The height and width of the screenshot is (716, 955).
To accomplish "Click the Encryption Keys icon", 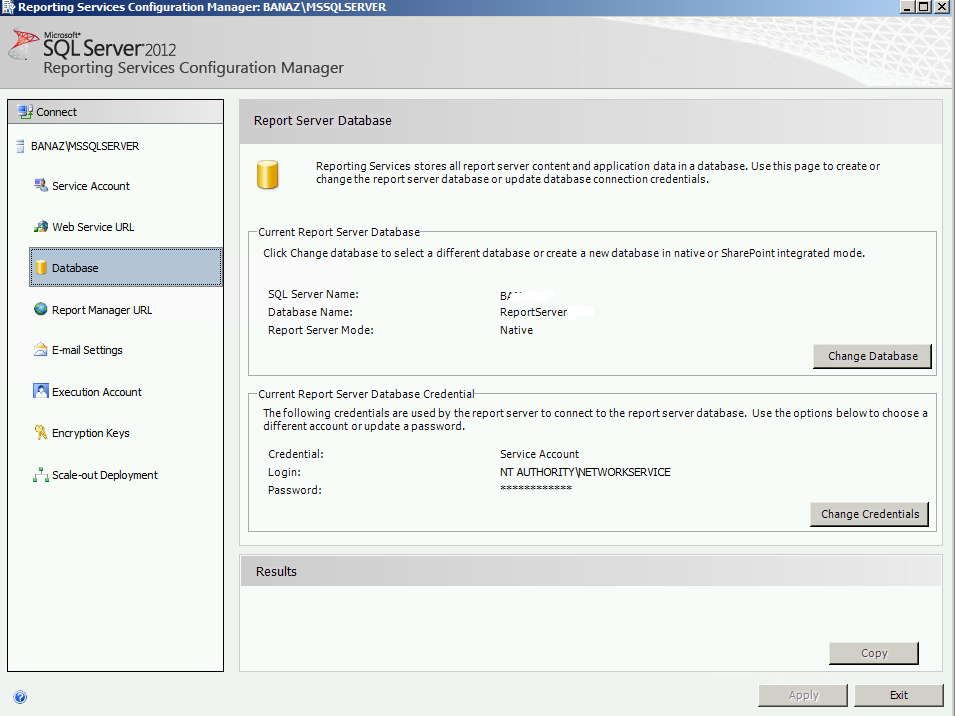I will point(41,432).
